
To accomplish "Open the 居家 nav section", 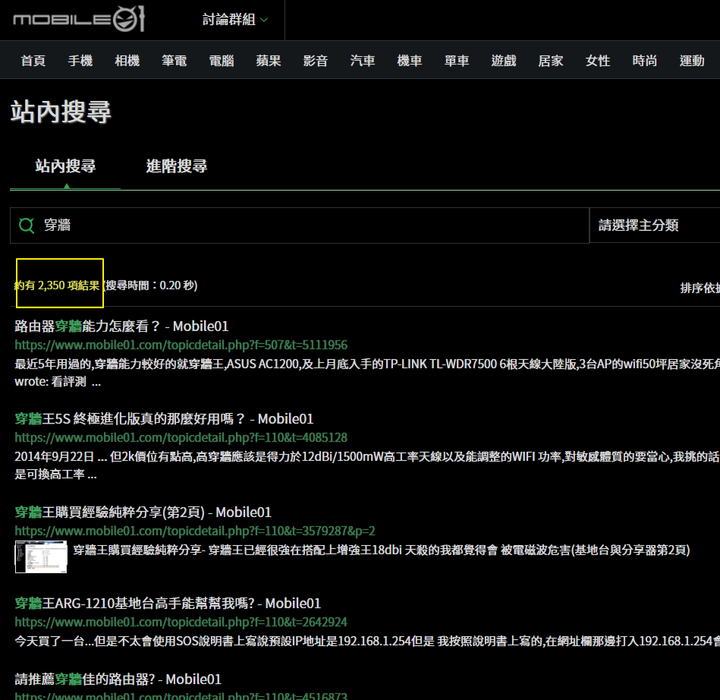I will pyautogui.click(x=551, y=60).
